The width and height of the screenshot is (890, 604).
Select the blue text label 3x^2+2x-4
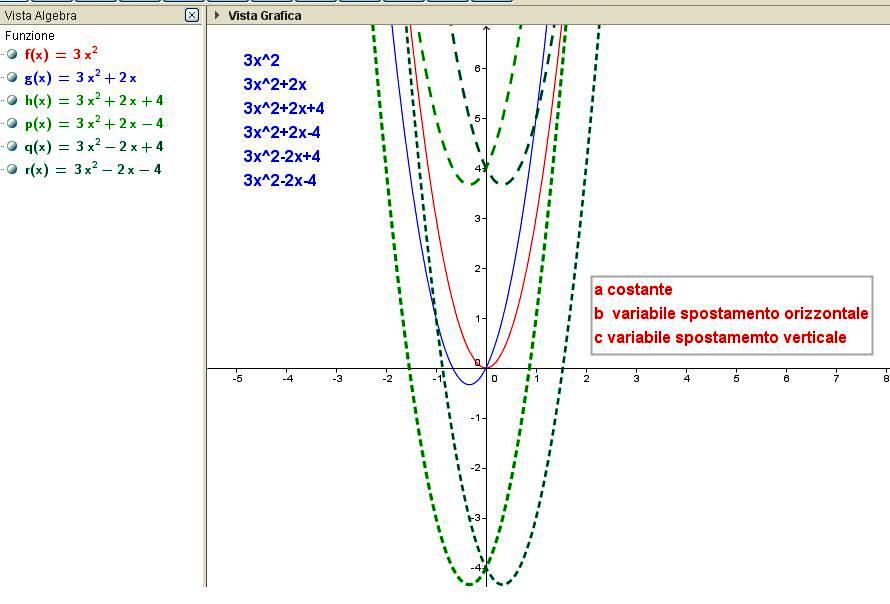point(282,132)
